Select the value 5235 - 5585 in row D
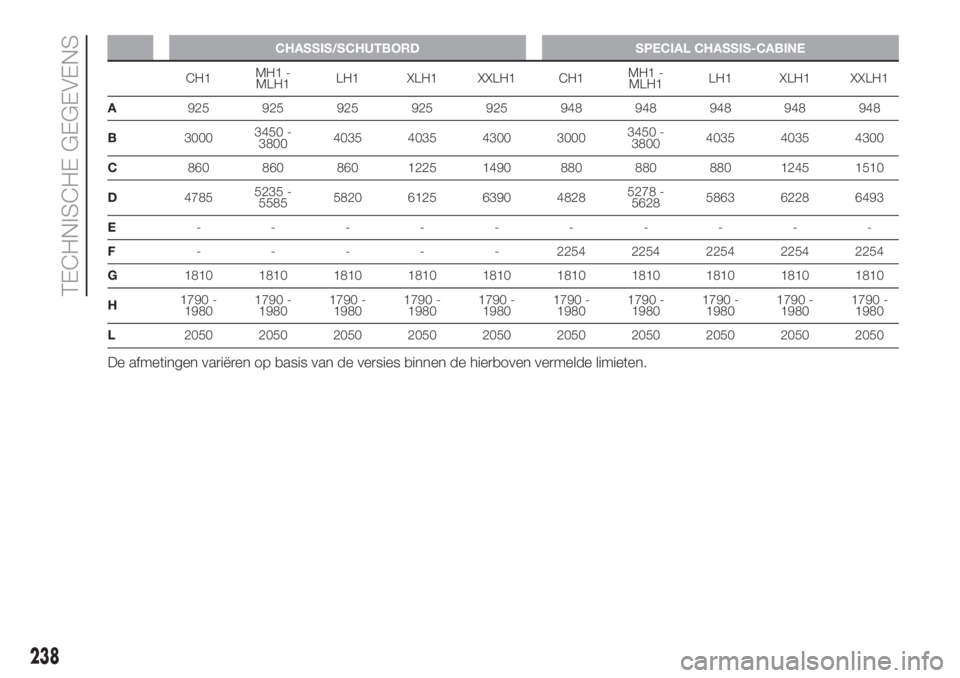 273,198
